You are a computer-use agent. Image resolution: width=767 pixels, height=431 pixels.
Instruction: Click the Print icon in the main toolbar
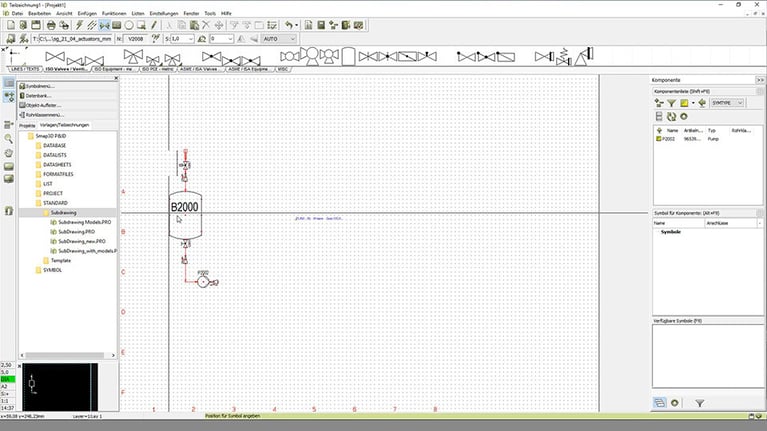51,25
